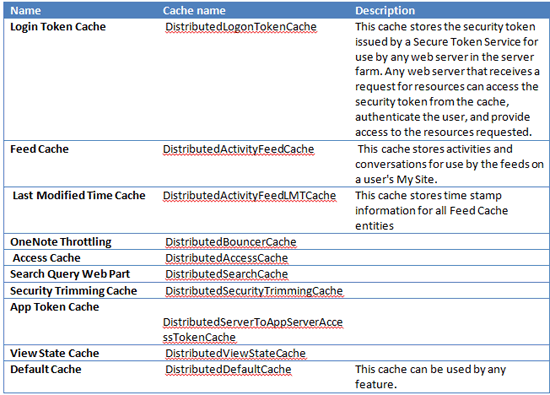Image resolution: width=550 pixels, height=395 pixels.
Task: Click description 'This cache stores time stamp information'
Action: point(431,210)
